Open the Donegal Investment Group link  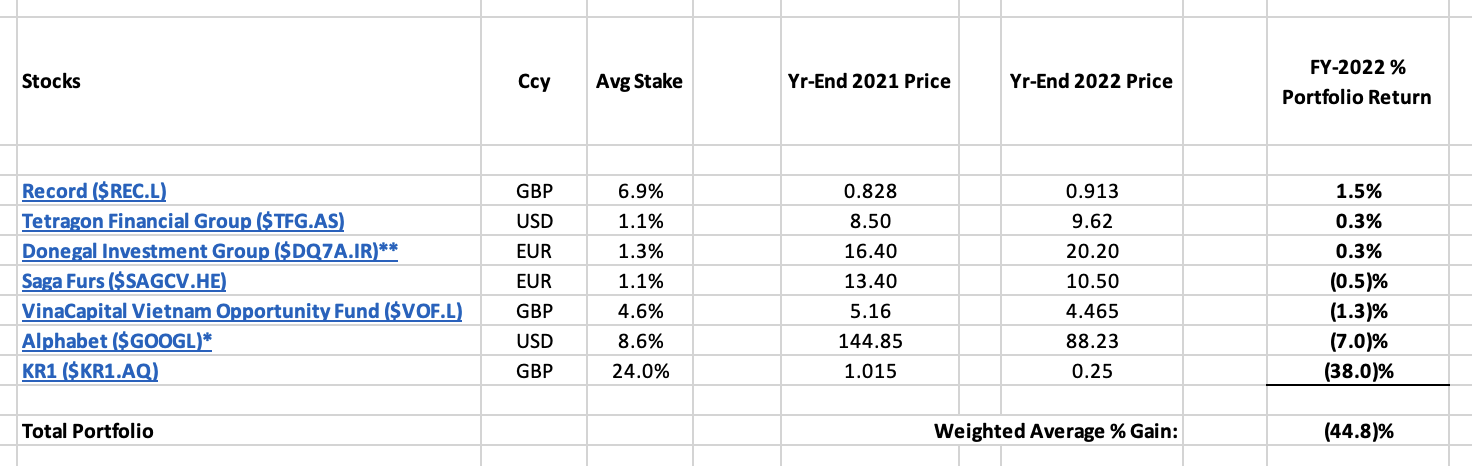tap(210, 250)
